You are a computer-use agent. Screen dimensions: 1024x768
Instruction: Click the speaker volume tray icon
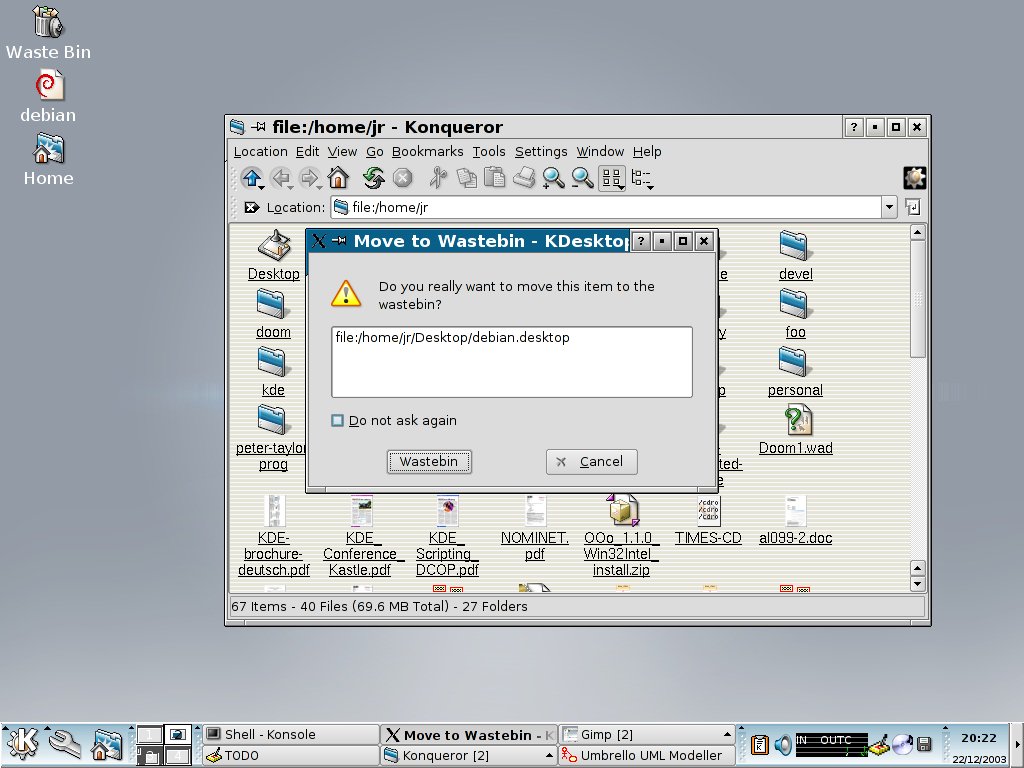coord(782,744)
